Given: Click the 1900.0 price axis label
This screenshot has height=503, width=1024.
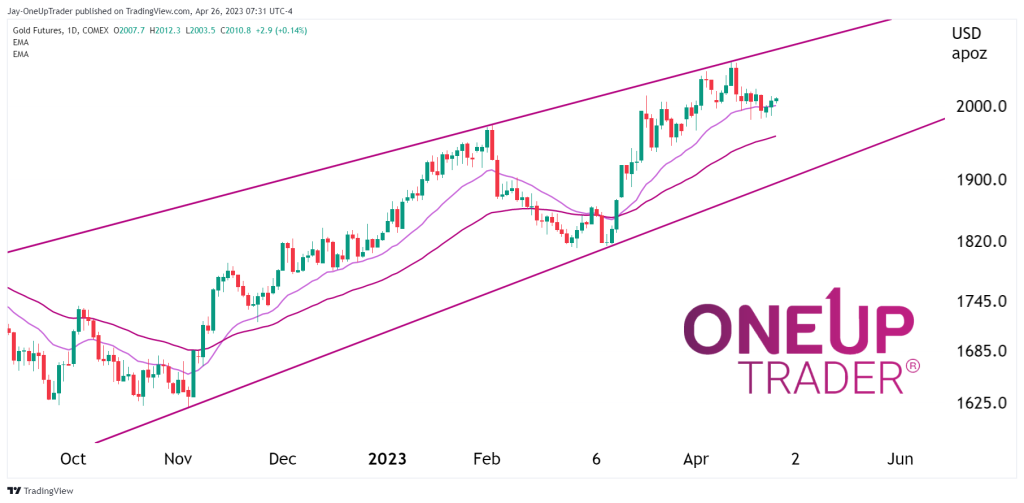Looking at the screenshot, I should (x=973, y=180).
